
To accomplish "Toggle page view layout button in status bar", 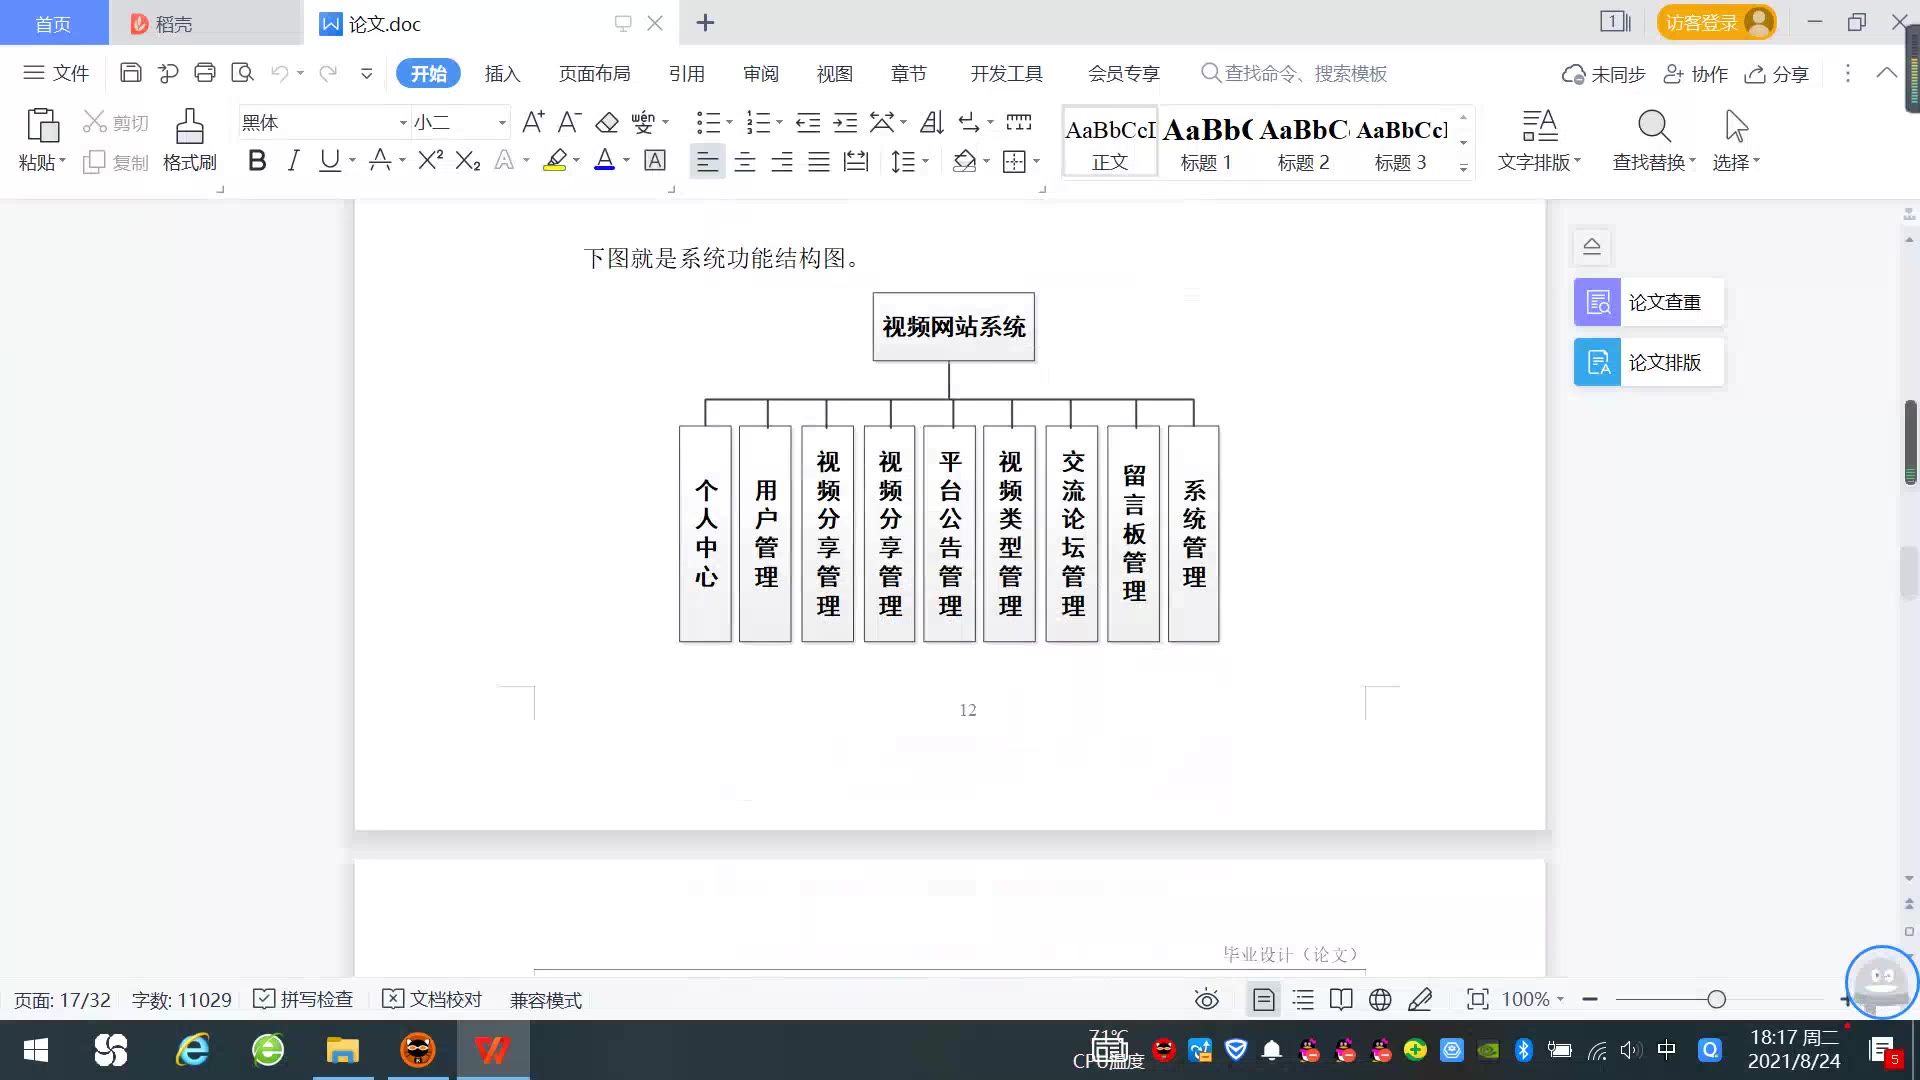I will (1264, 999).
